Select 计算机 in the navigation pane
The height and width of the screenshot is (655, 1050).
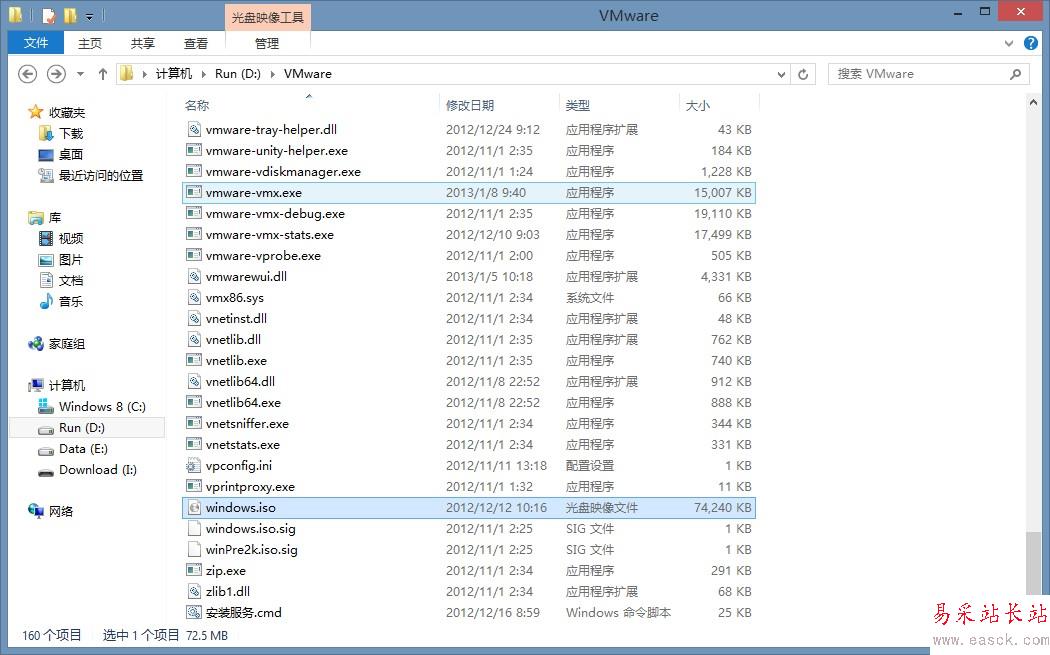(x=66, y=386)
